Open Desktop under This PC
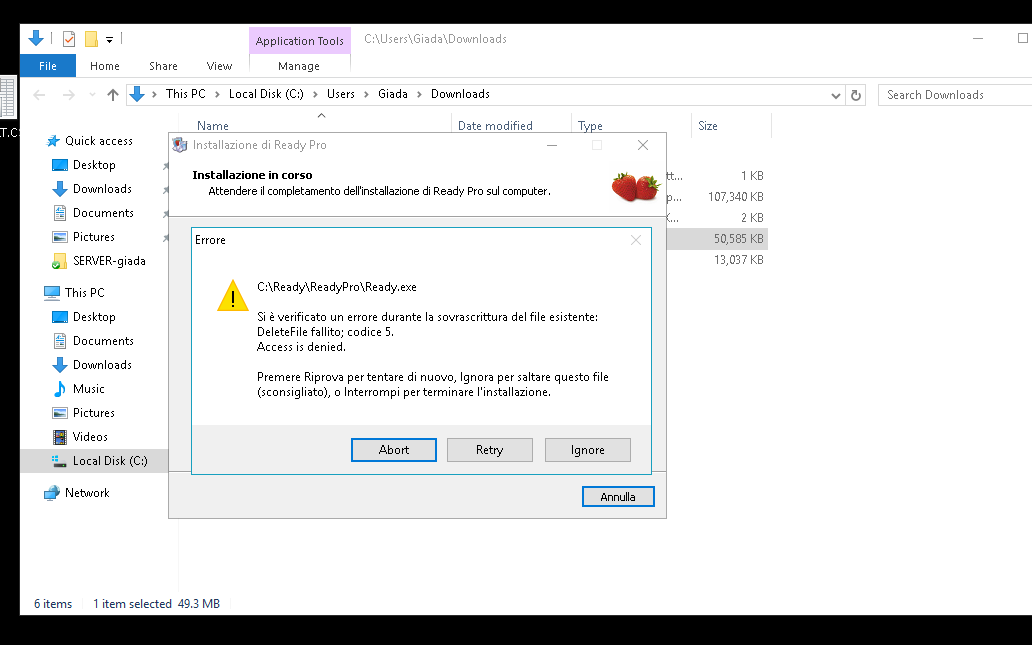This screenshot has width=1032, height=645. pos(94,317)
